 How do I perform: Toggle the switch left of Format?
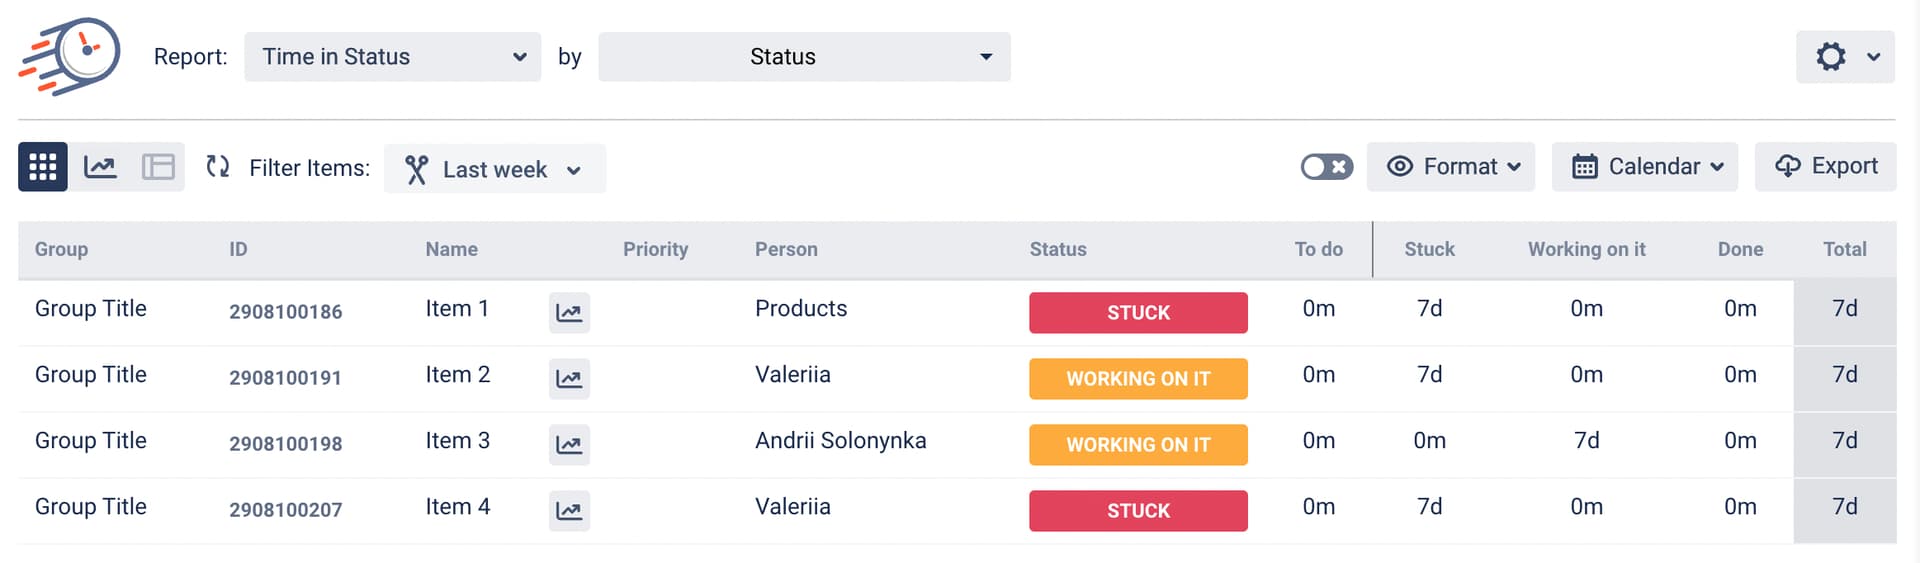(1326, 167)
